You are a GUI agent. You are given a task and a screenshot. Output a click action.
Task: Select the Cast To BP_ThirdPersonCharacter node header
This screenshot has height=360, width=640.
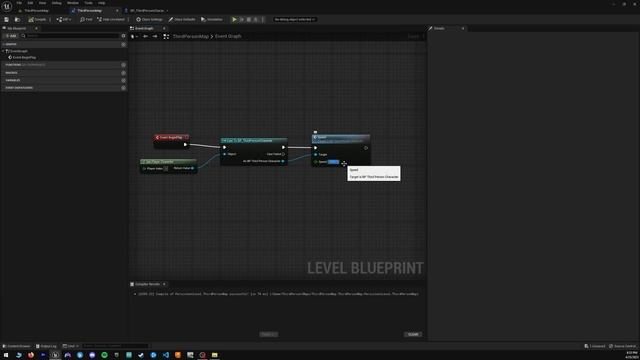[x=253, y=140]
